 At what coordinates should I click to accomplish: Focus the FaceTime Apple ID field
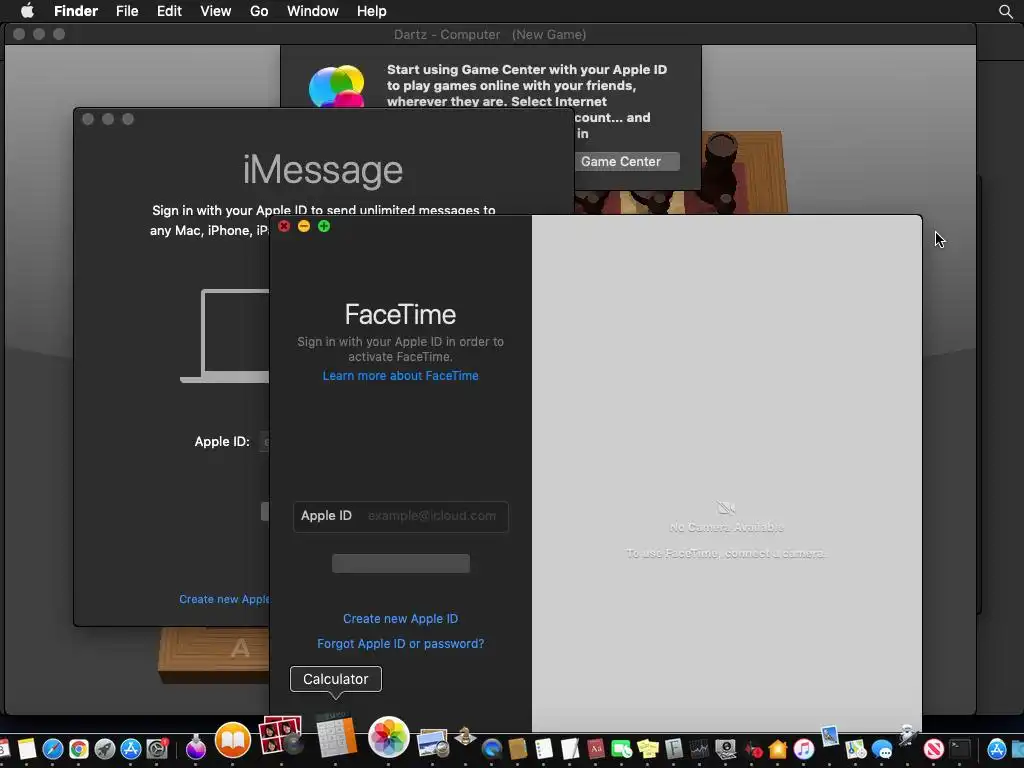click(400, 516)
